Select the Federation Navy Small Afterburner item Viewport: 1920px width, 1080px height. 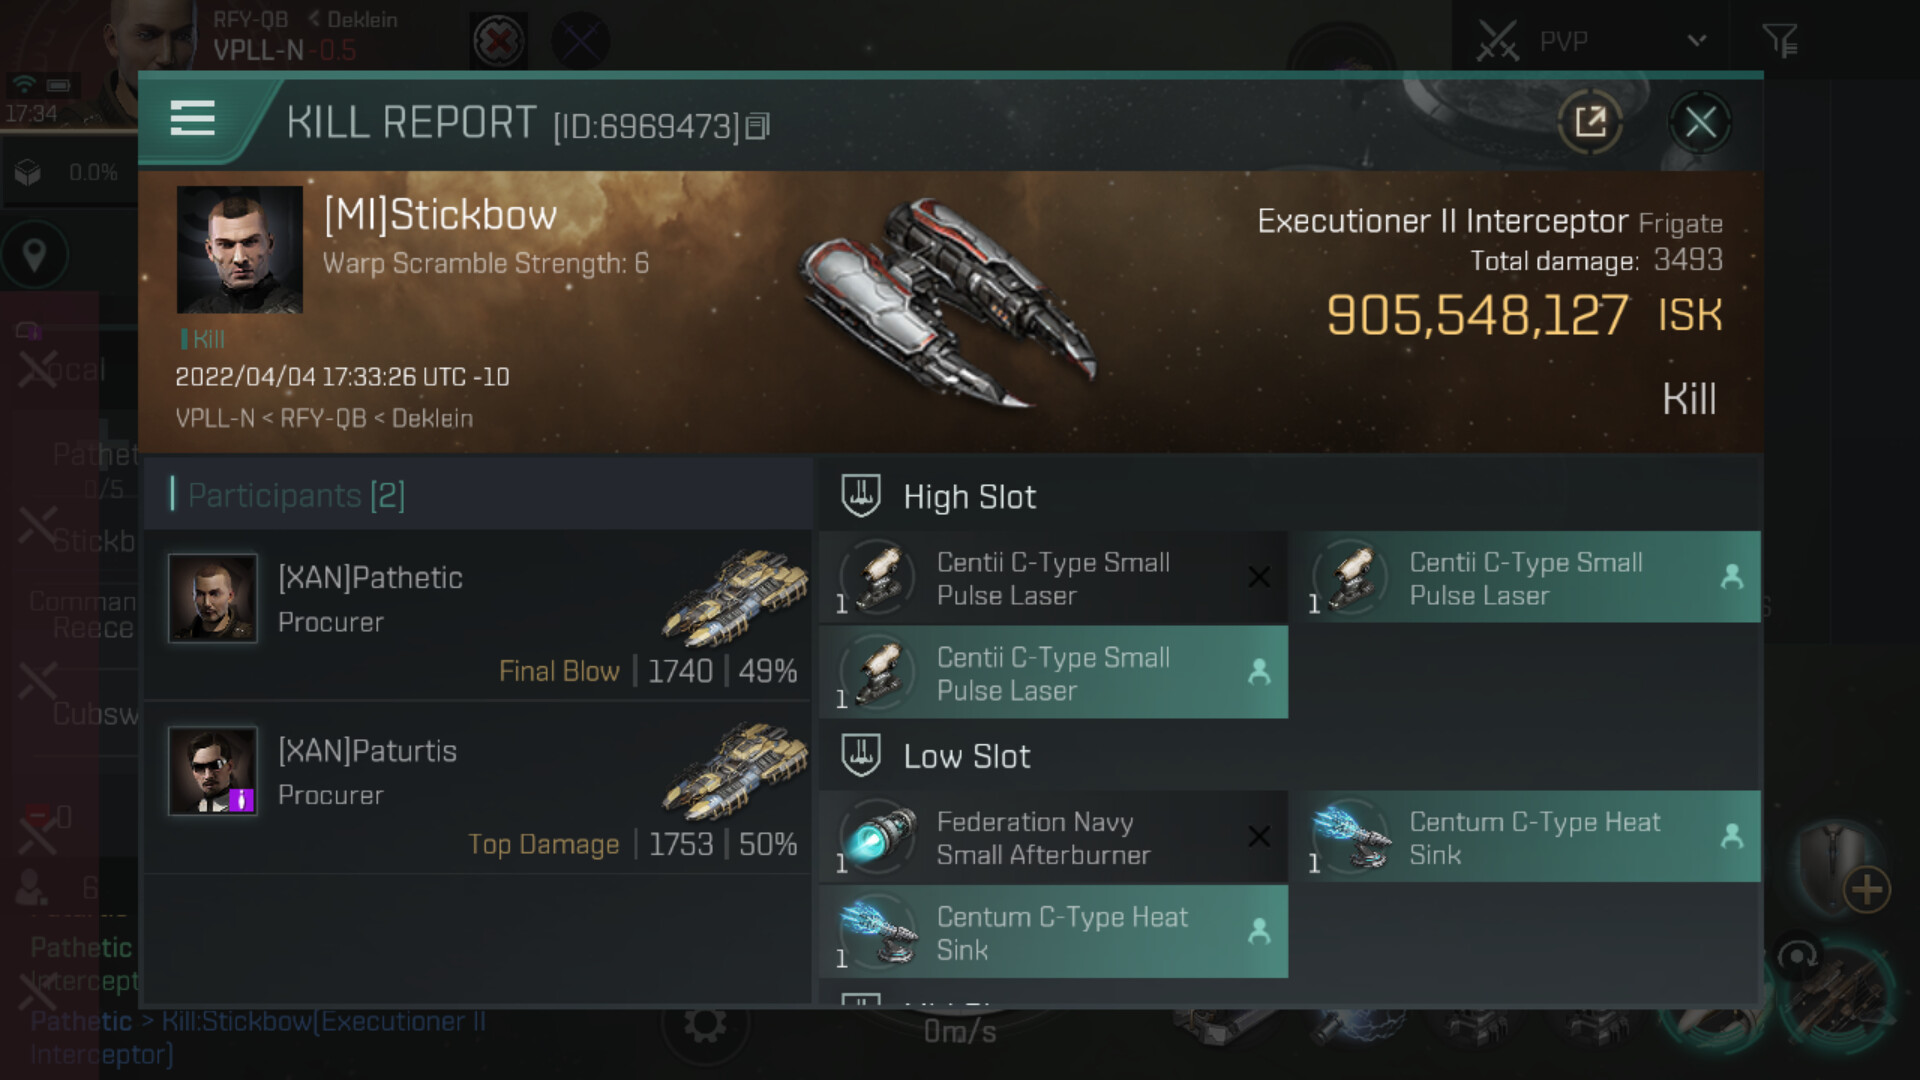click(1053, 838)
